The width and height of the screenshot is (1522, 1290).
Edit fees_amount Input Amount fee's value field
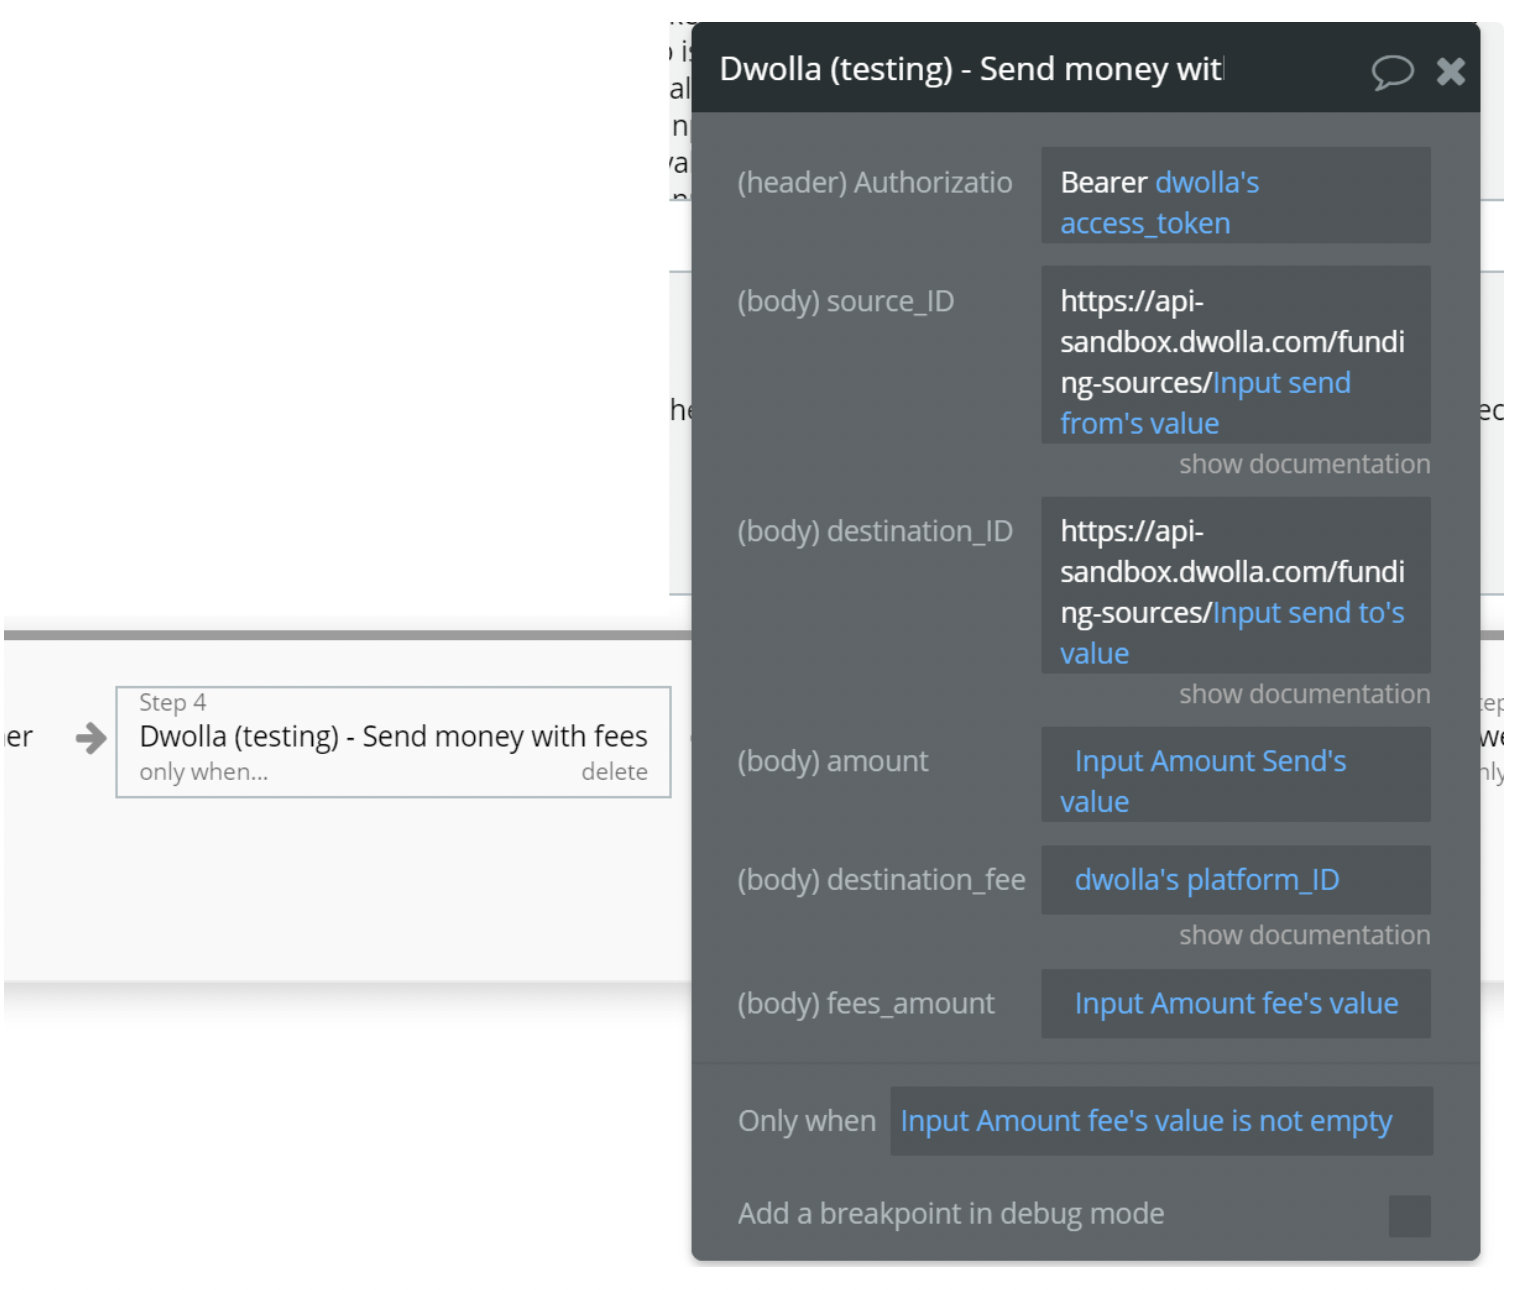click(1235, 1003)
